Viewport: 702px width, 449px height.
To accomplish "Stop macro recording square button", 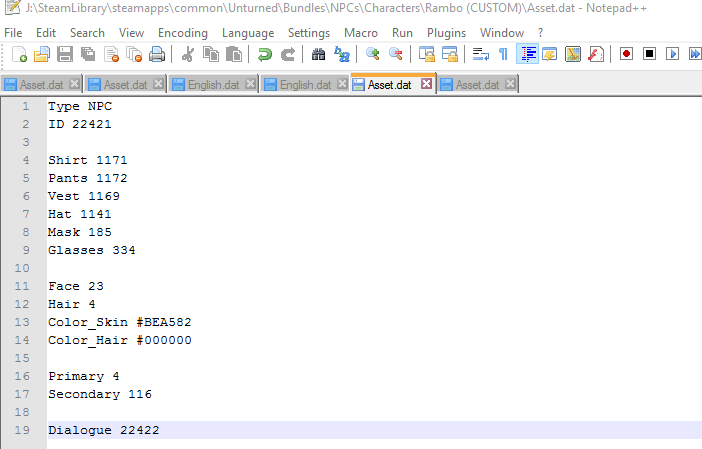I will (x=649, y=54).
